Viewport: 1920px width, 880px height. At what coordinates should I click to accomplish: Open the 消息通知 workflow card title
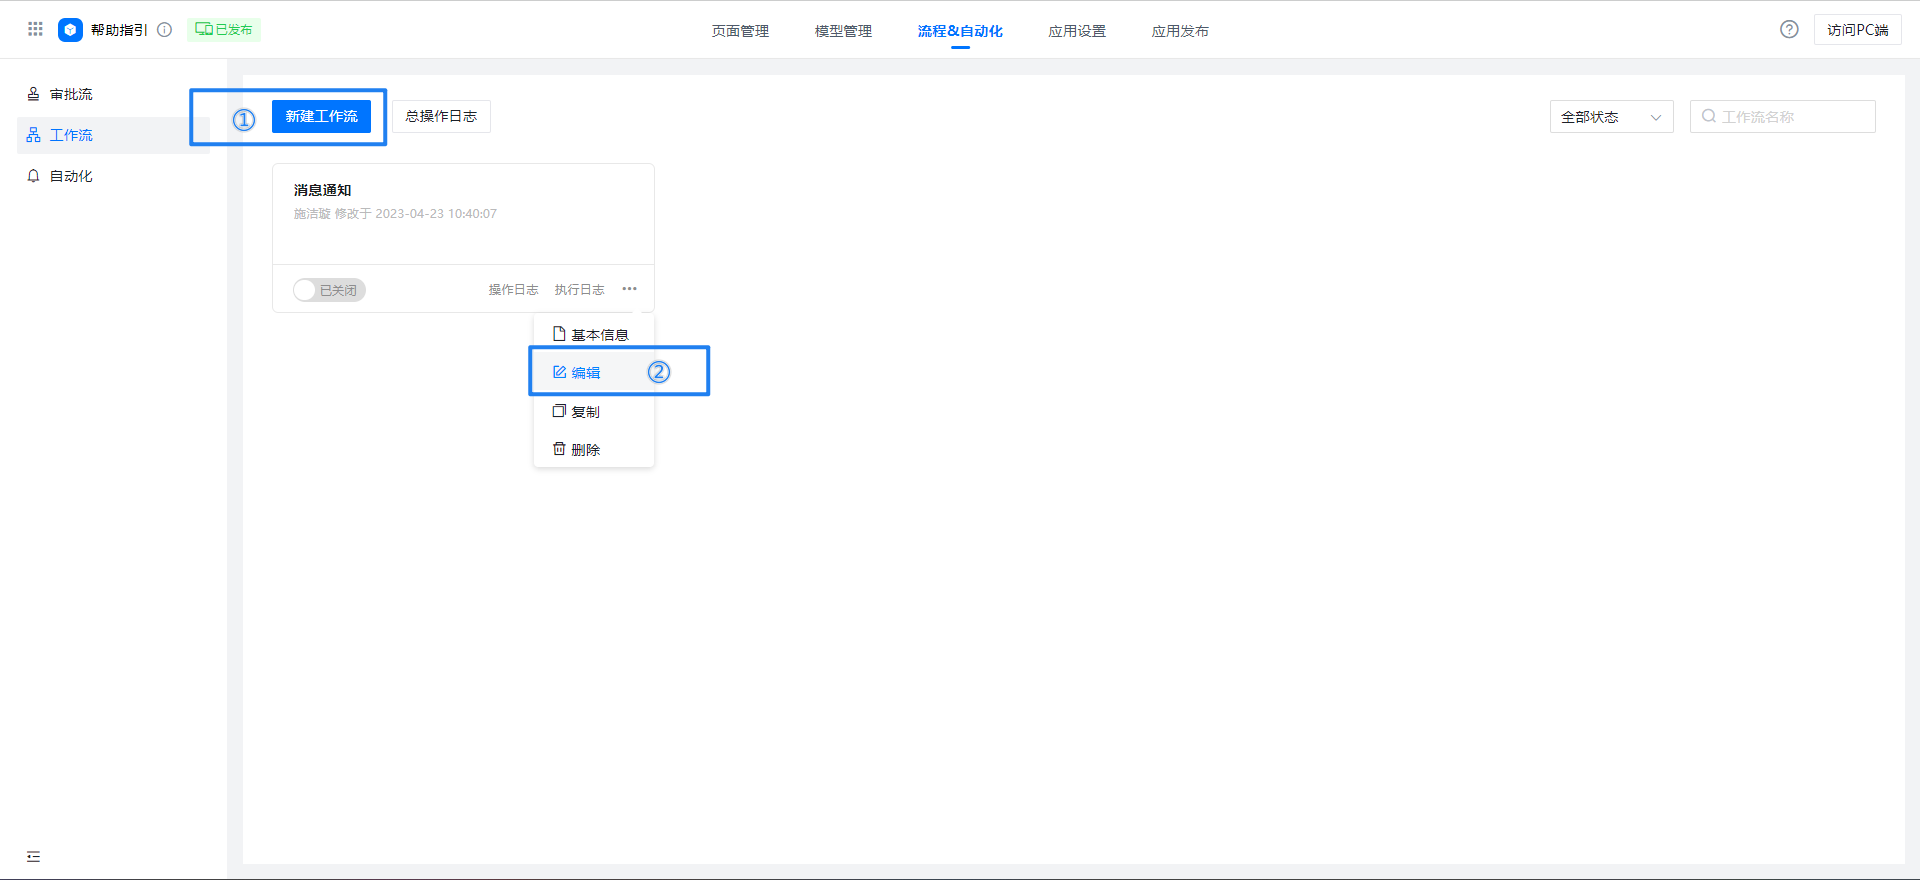pos(322,190)
